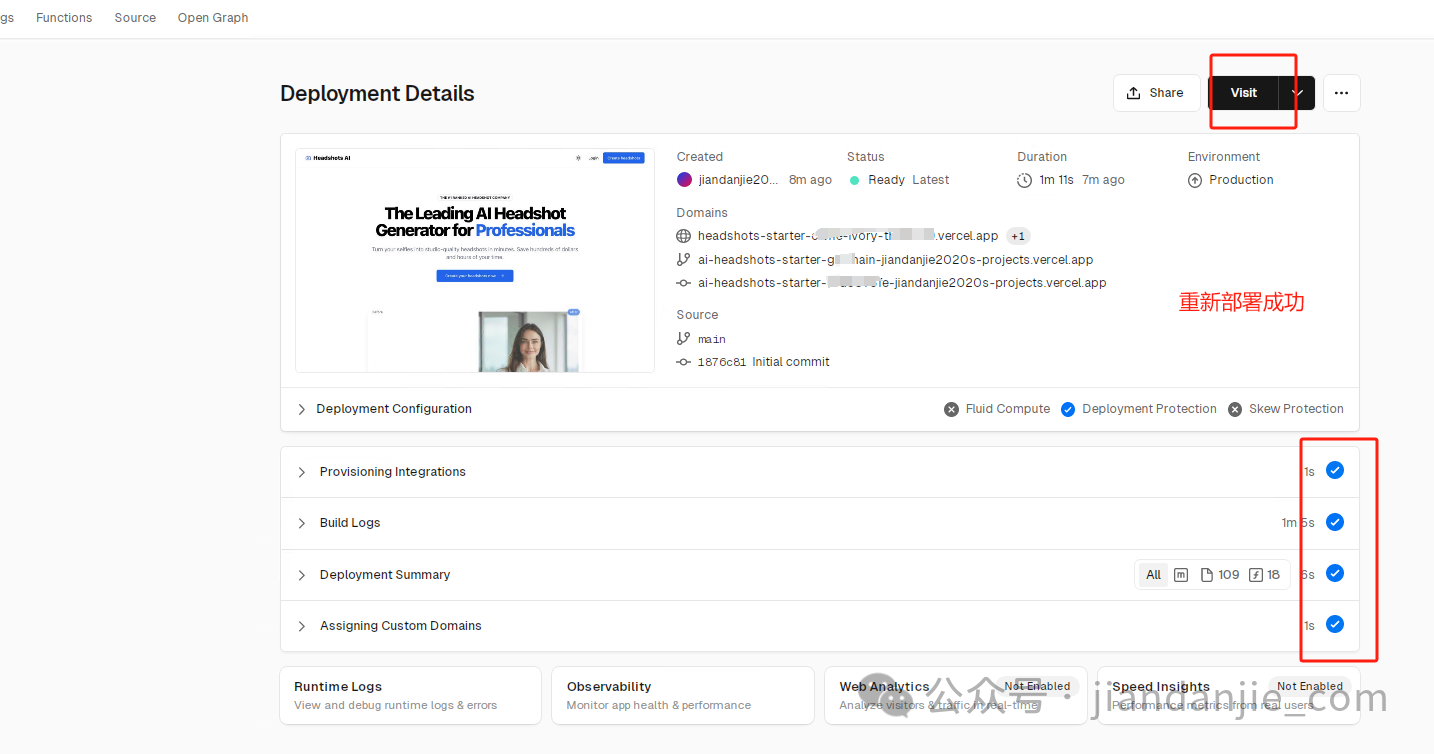1434x754 pixels.
Task: Click the duration clock icon
Action: (x=1024, y=180)
